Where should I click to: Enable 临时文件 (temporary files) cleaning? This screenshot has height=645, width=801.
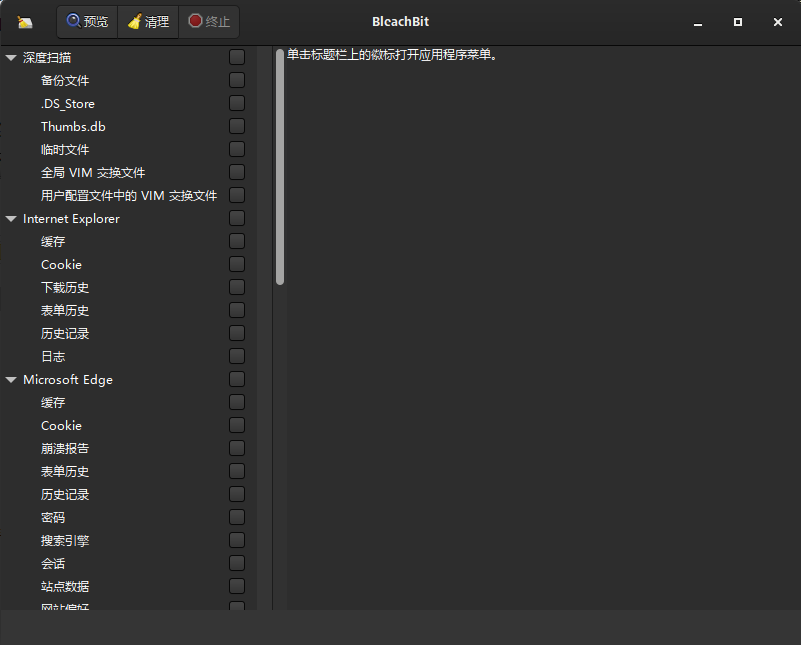pyautogui.click(x=236, y=149)
